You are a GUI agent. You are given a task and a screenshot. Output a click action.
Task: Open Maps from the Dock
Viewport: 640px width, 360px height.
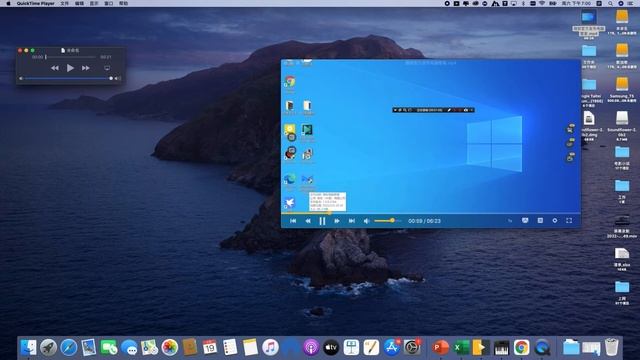point(149,347)
